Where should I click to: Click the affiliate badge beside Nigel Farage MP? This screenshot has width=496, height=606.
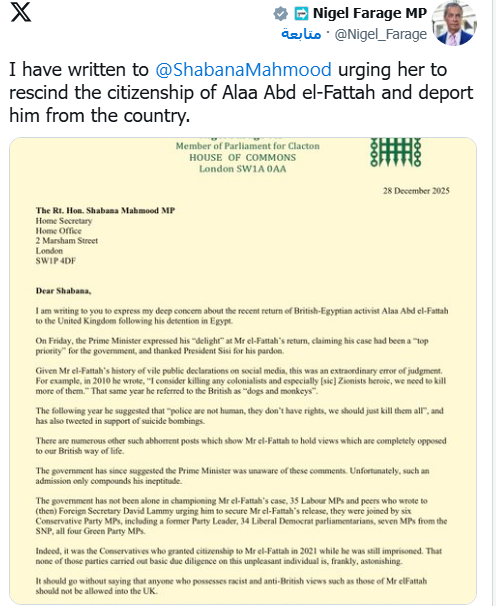point(301,14)
